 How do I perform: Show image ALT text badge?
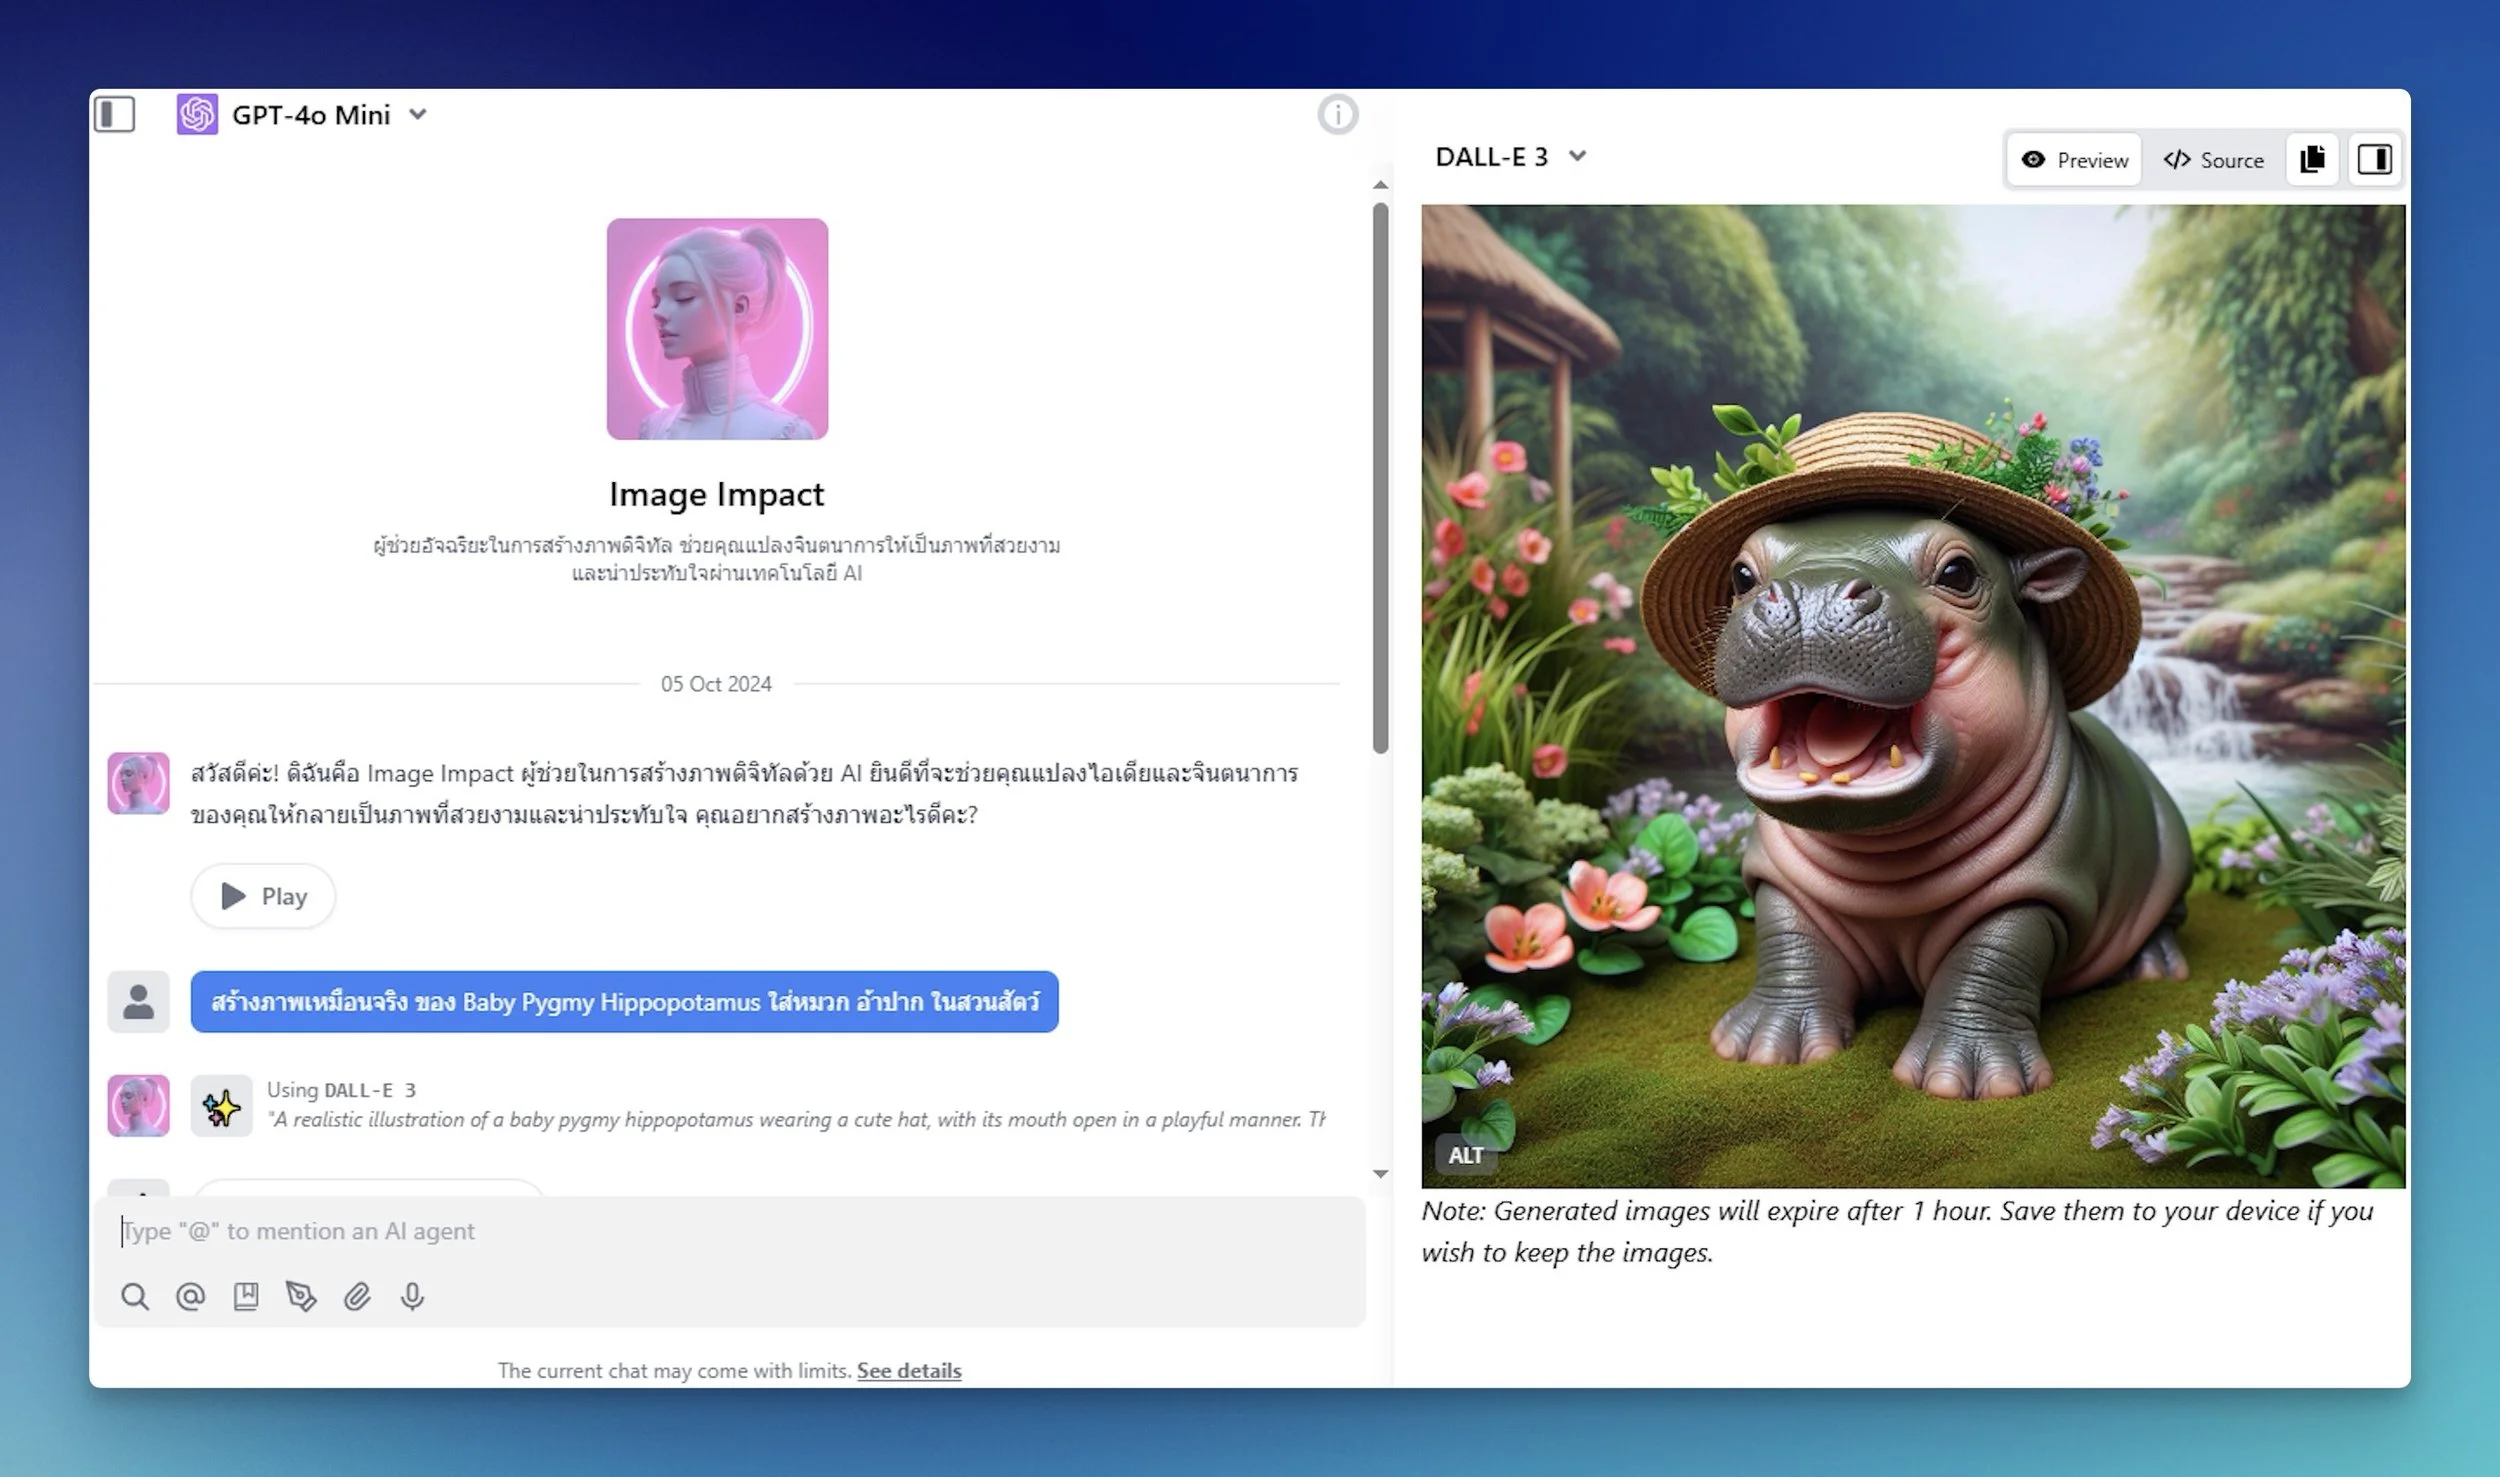tap(1465, 1155)
